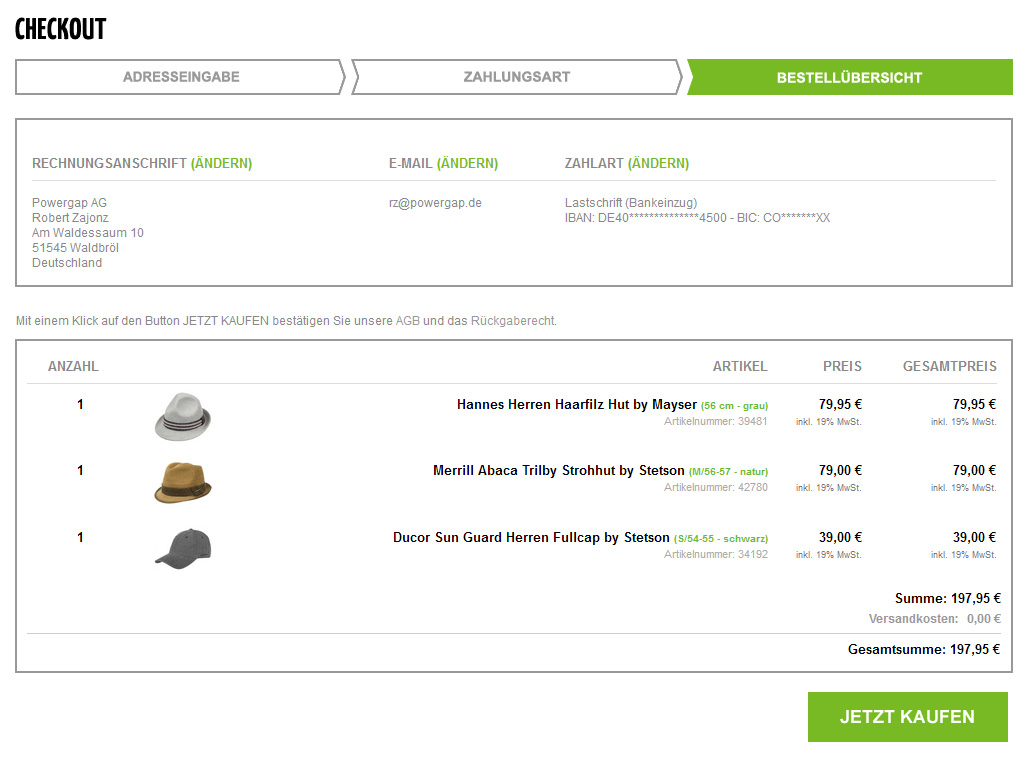Open Merrill Abaca Trilby Strohhut by Stetson
This screenshot has height=764, width=1030.
click(558, 470)
